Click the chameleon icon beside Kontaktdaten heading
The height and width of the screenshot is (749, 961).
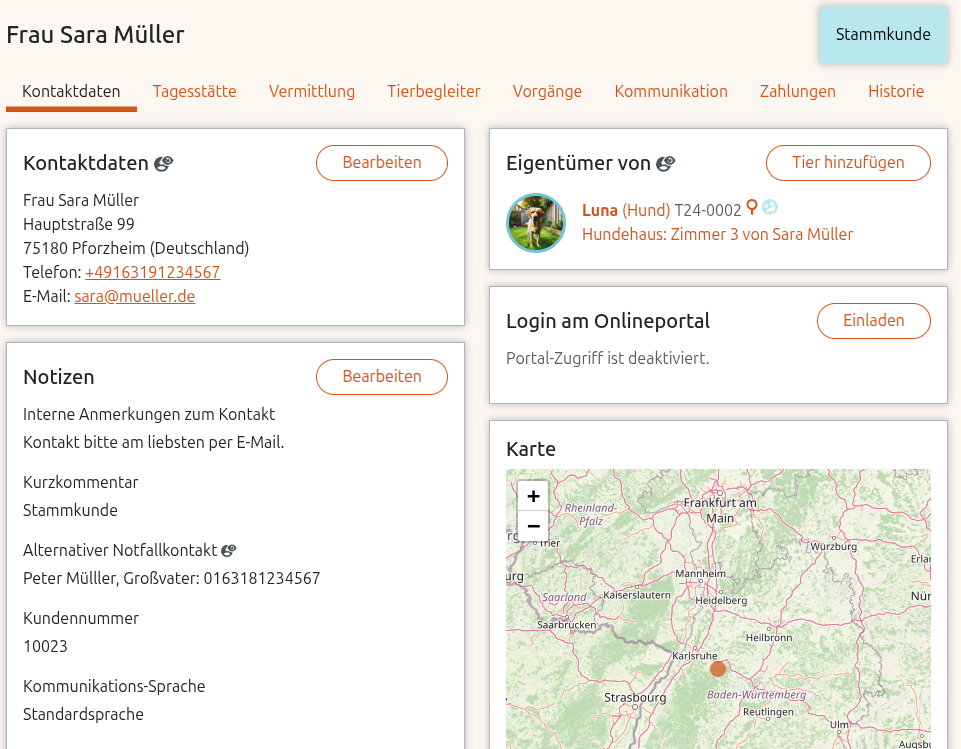[x=163, y=163]
